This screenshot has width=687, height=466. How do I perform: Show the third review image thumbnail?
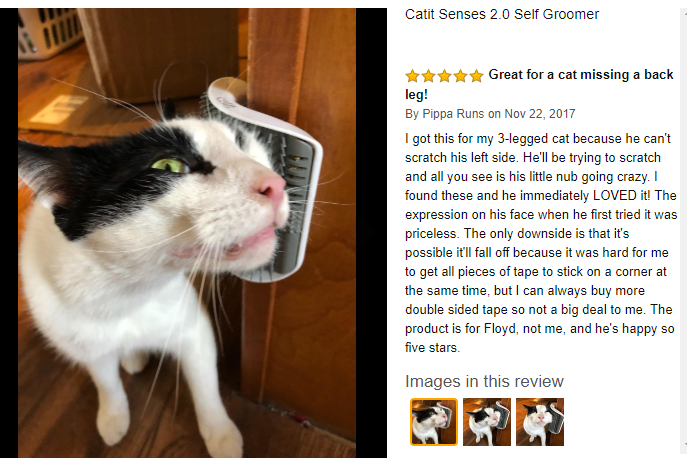540,422
